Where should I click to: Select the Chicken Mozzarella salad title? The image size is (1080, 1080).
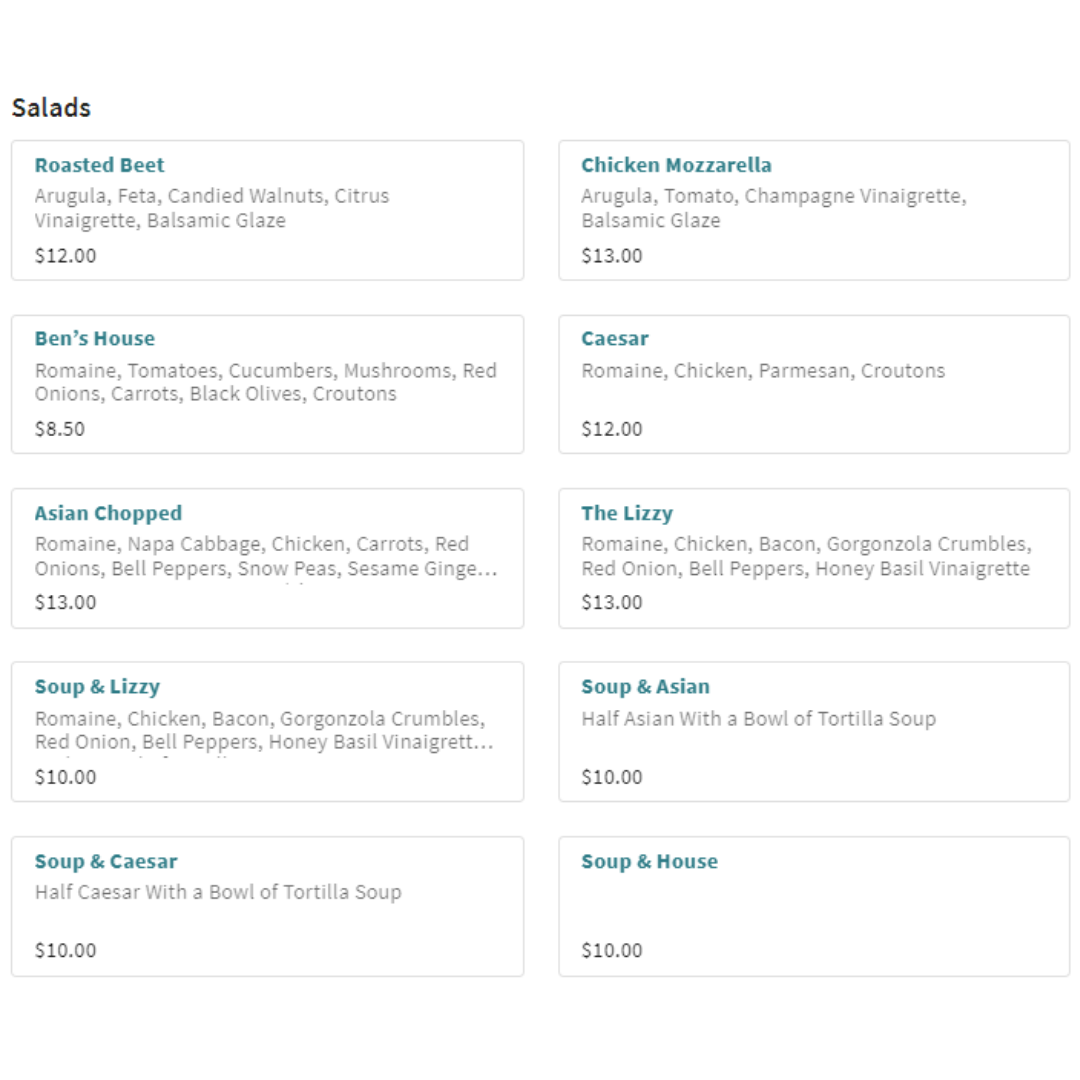point(676,165)
